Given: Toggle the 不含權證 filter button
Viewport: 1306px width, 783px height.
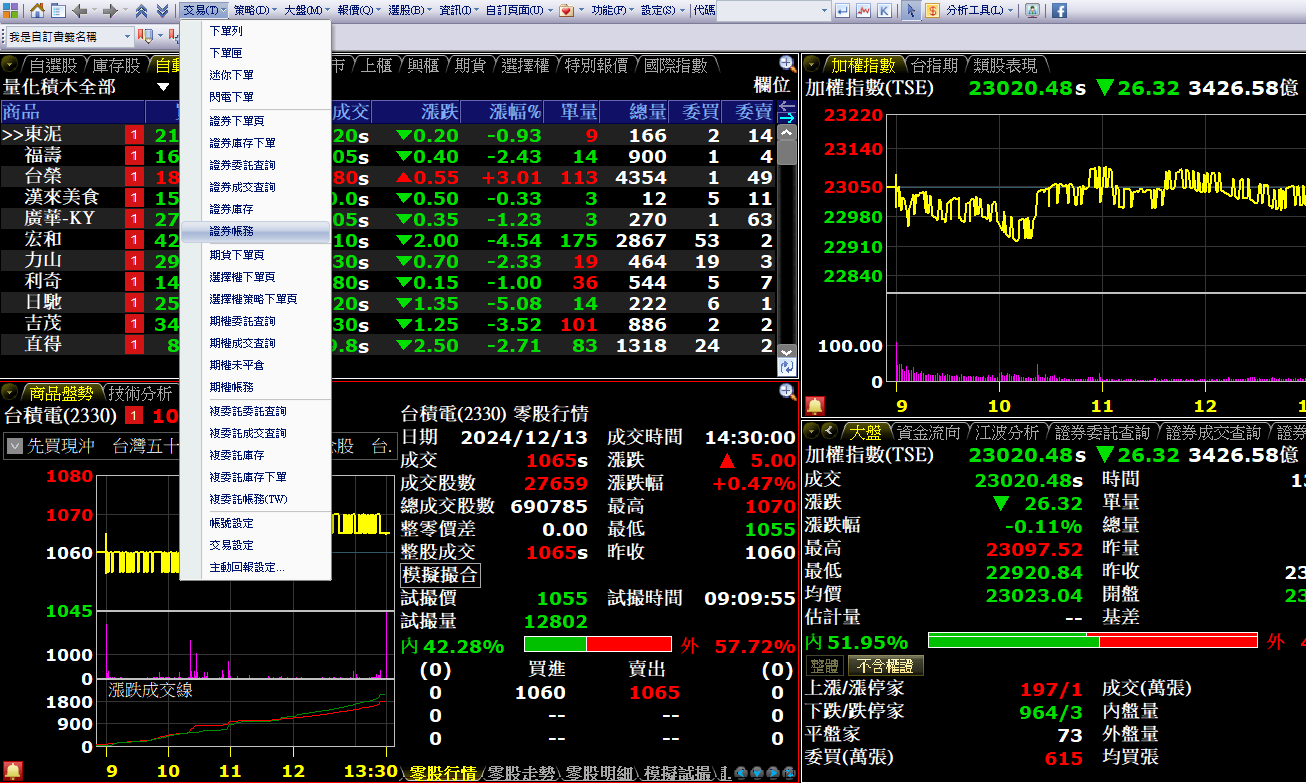Looking at the screenshot, I should tap(885, 666).
